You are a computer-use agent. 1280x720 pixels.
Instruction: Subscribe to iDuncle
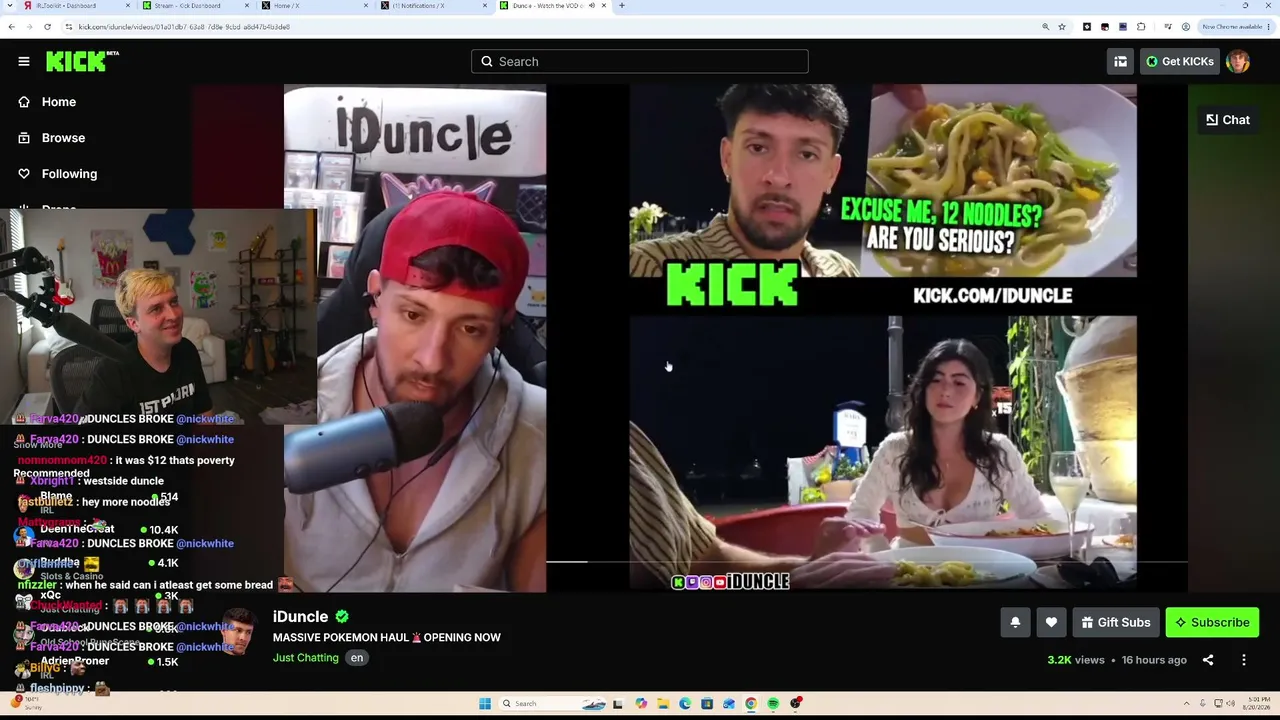tap(1212, 622)
